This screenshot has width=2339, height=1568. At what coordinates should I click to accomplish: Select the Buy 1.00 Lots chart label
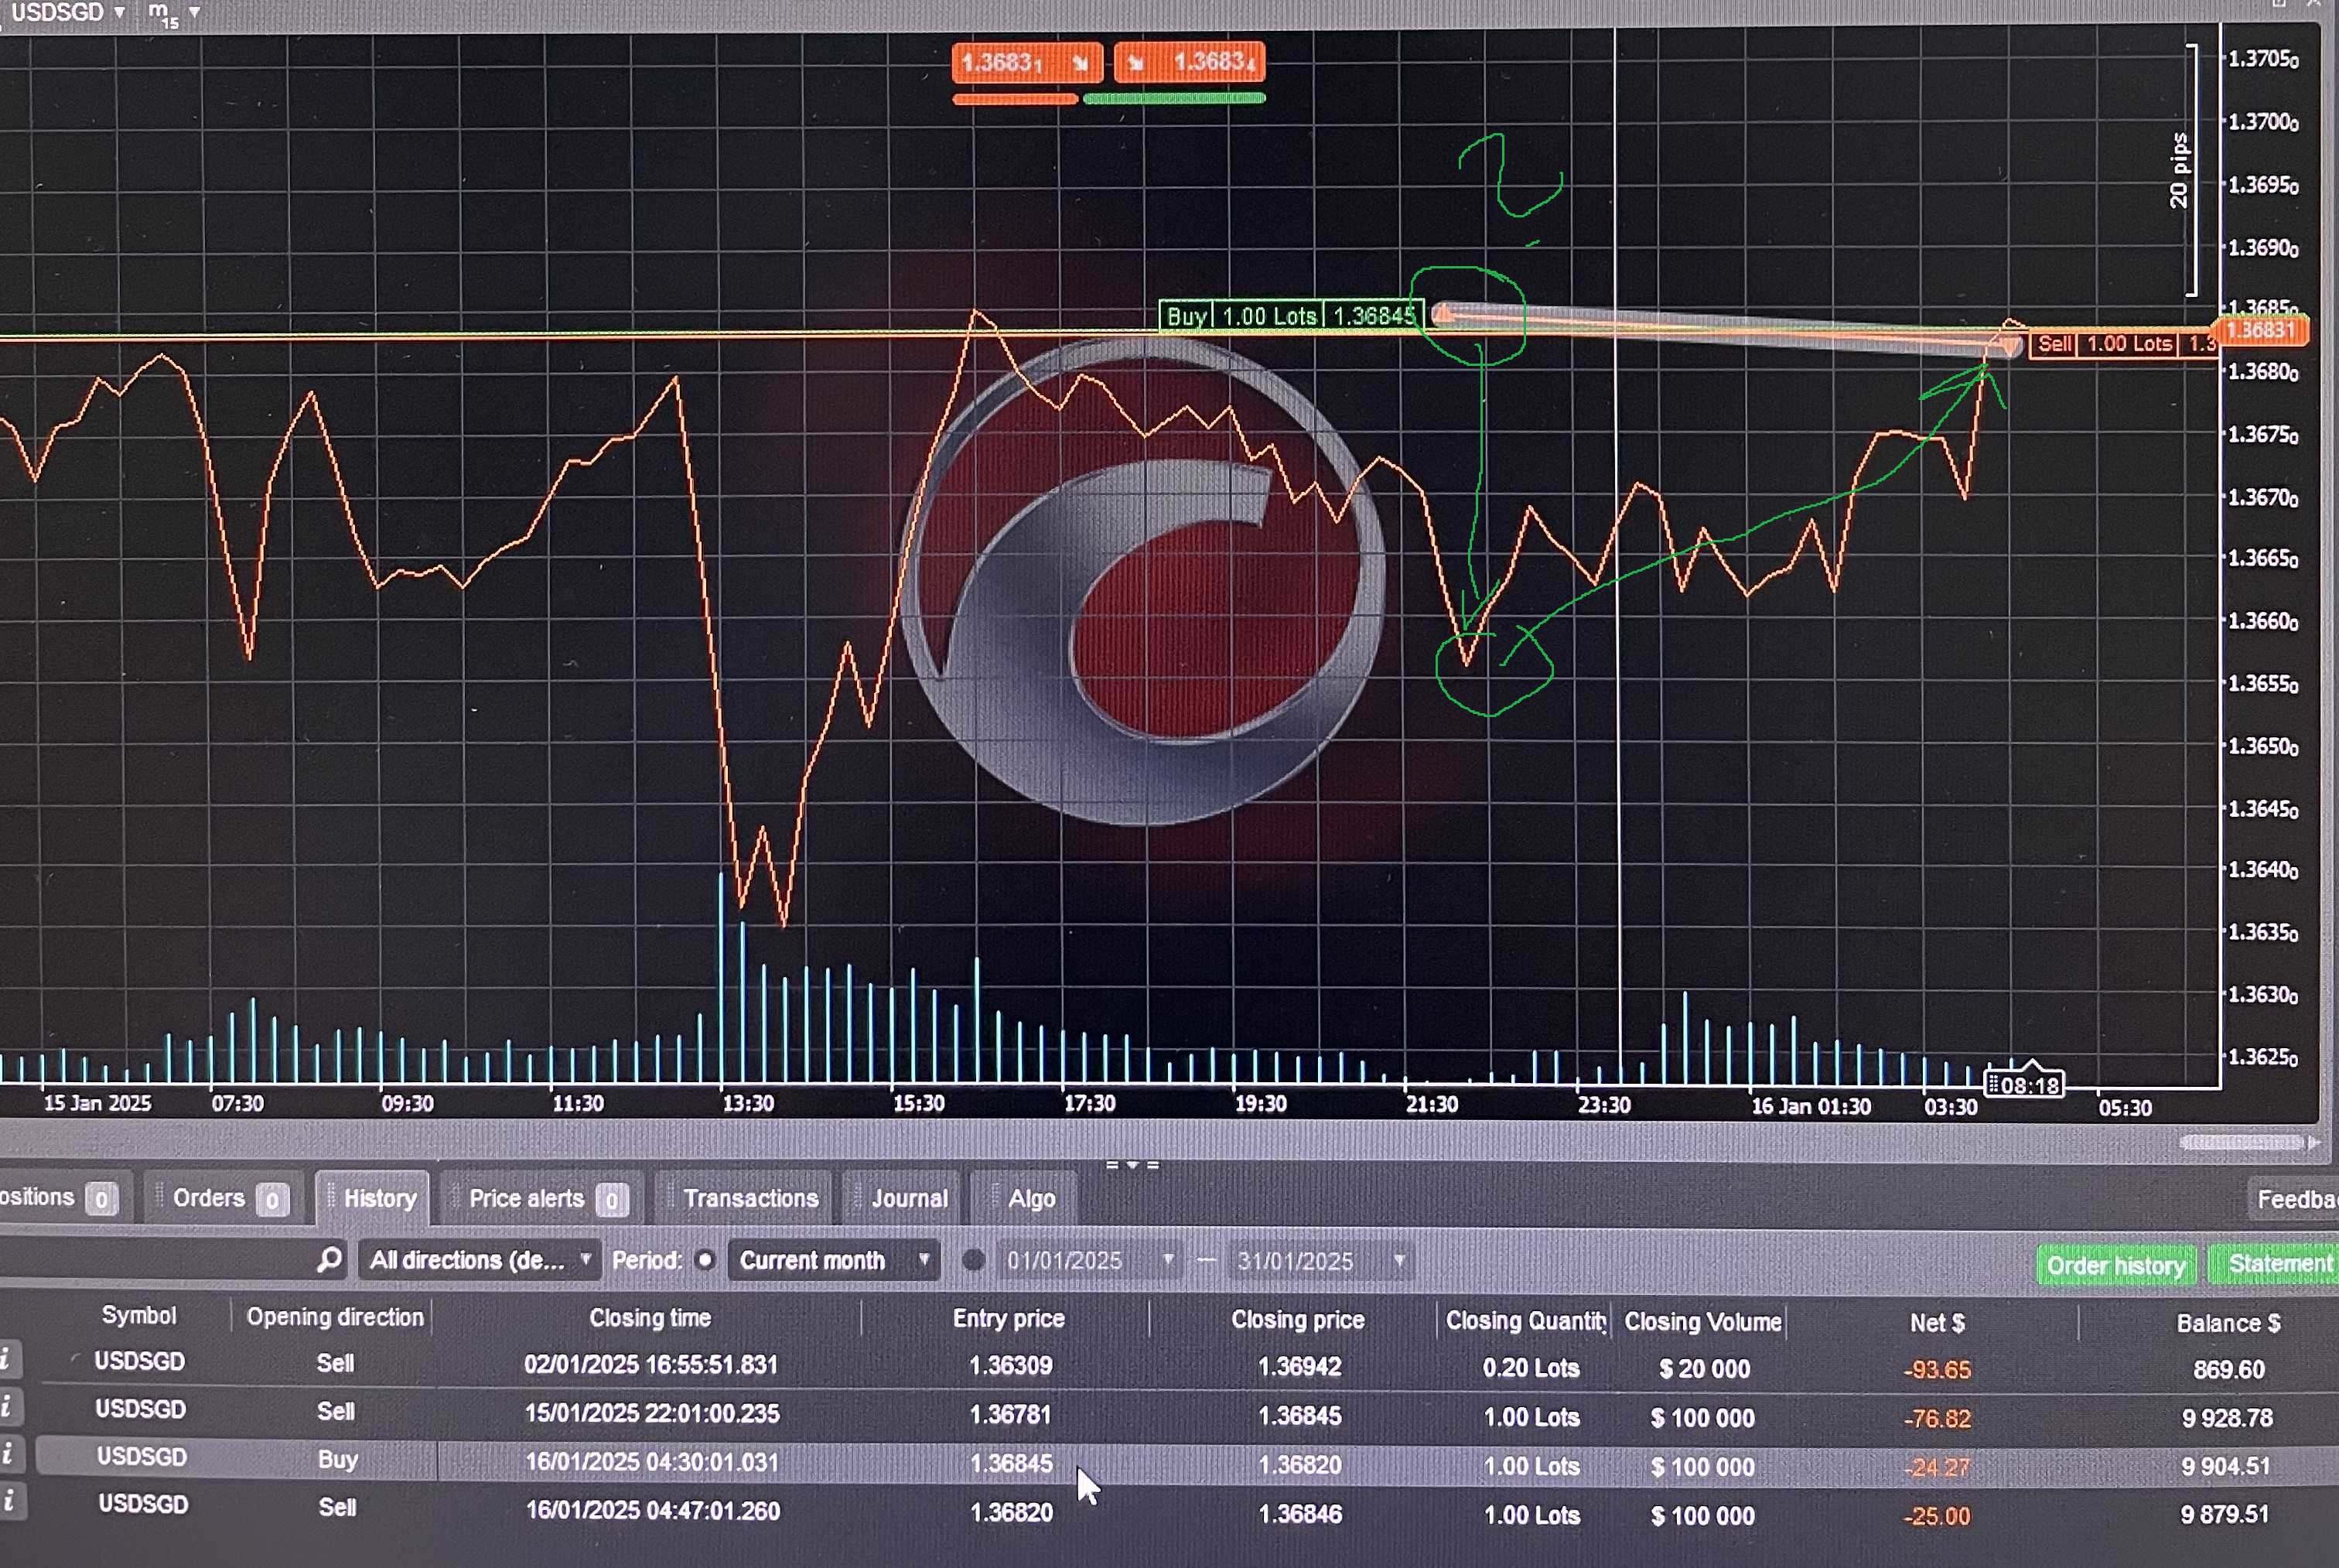click(x=1291, y=316)
